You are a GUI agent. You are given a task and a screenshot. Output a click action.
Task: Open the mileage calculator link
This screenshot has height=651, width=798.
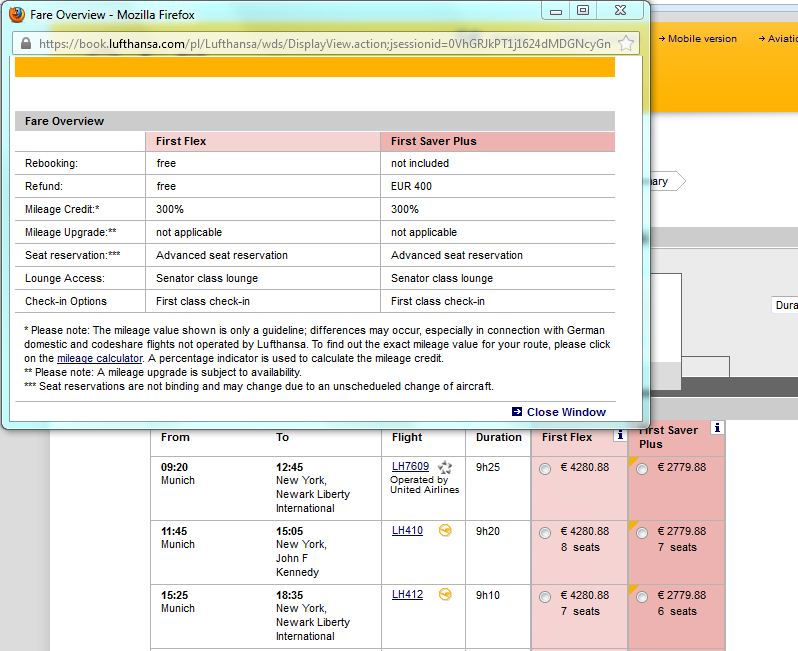coord(100,358)
